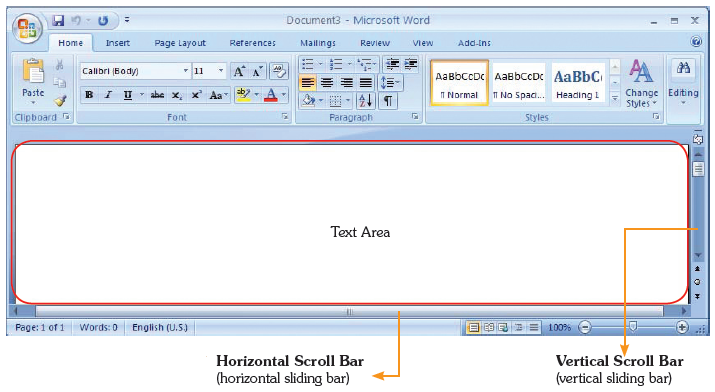Click the Cut scissors icon
Image resolution: width=715 pixels, height=392 pixels.
click(60, 65)
